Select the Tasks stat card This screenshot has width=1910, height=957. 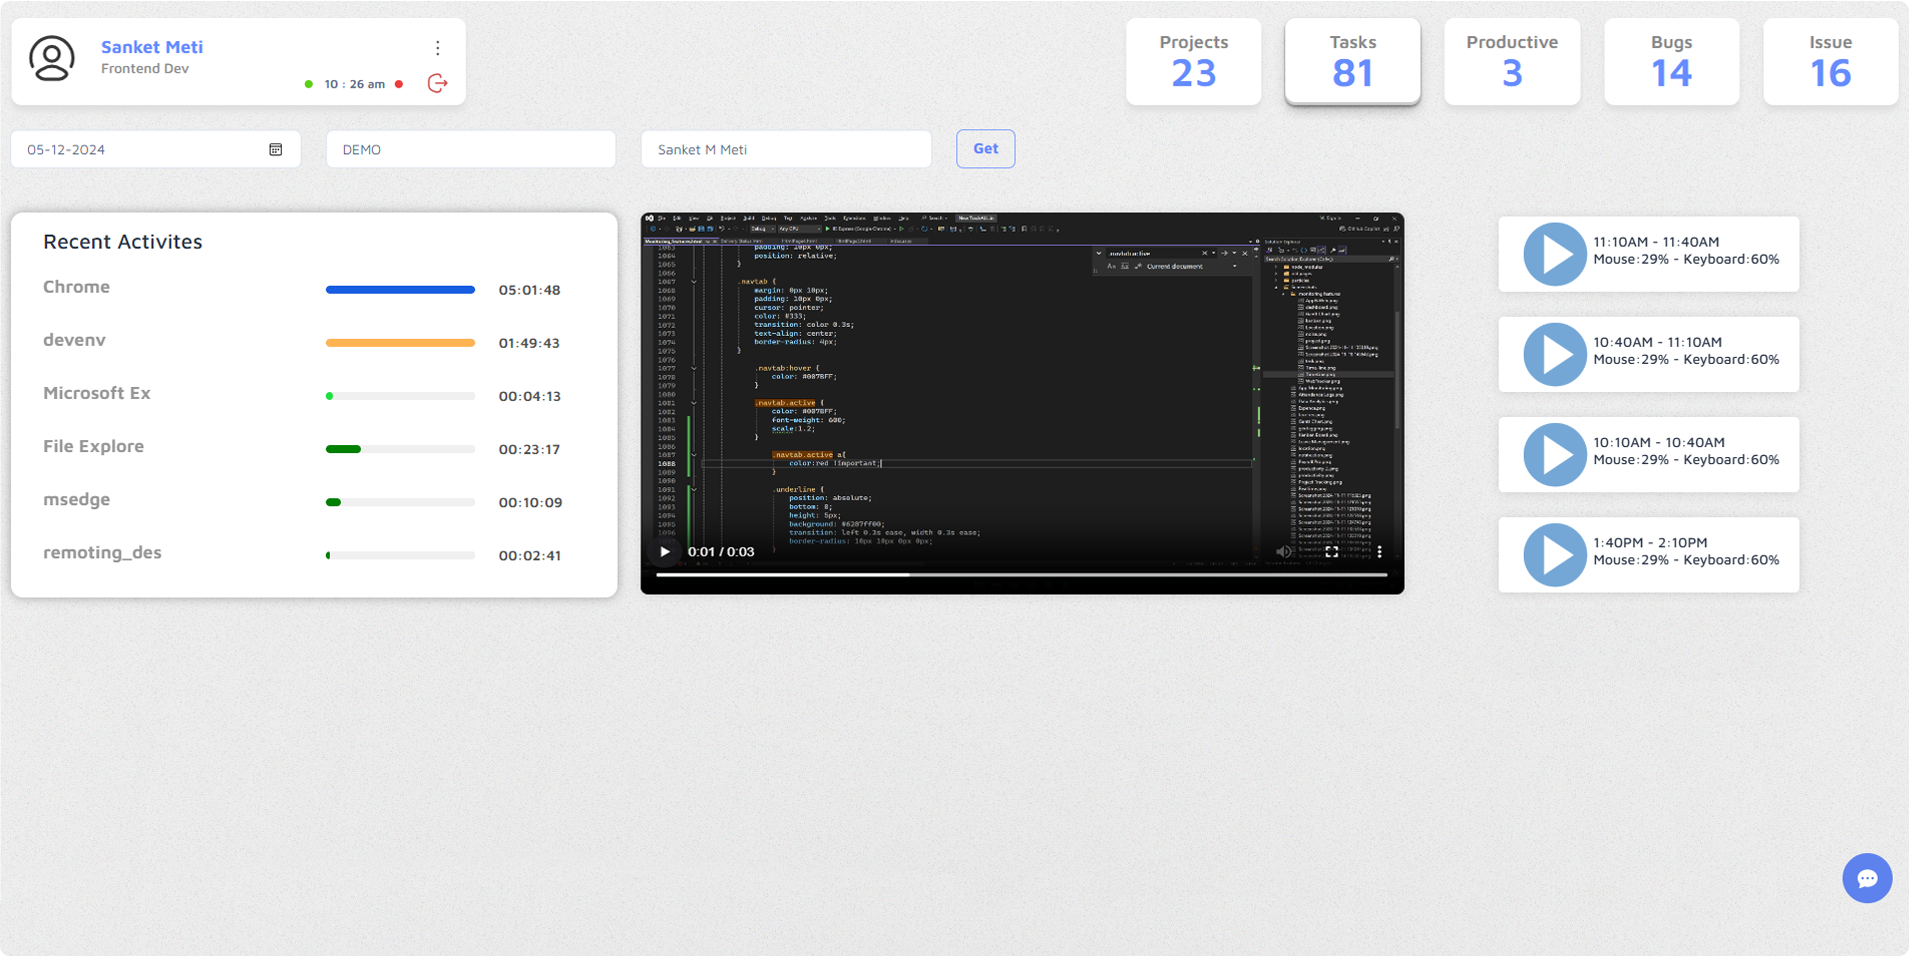[x=1352, y=61]
